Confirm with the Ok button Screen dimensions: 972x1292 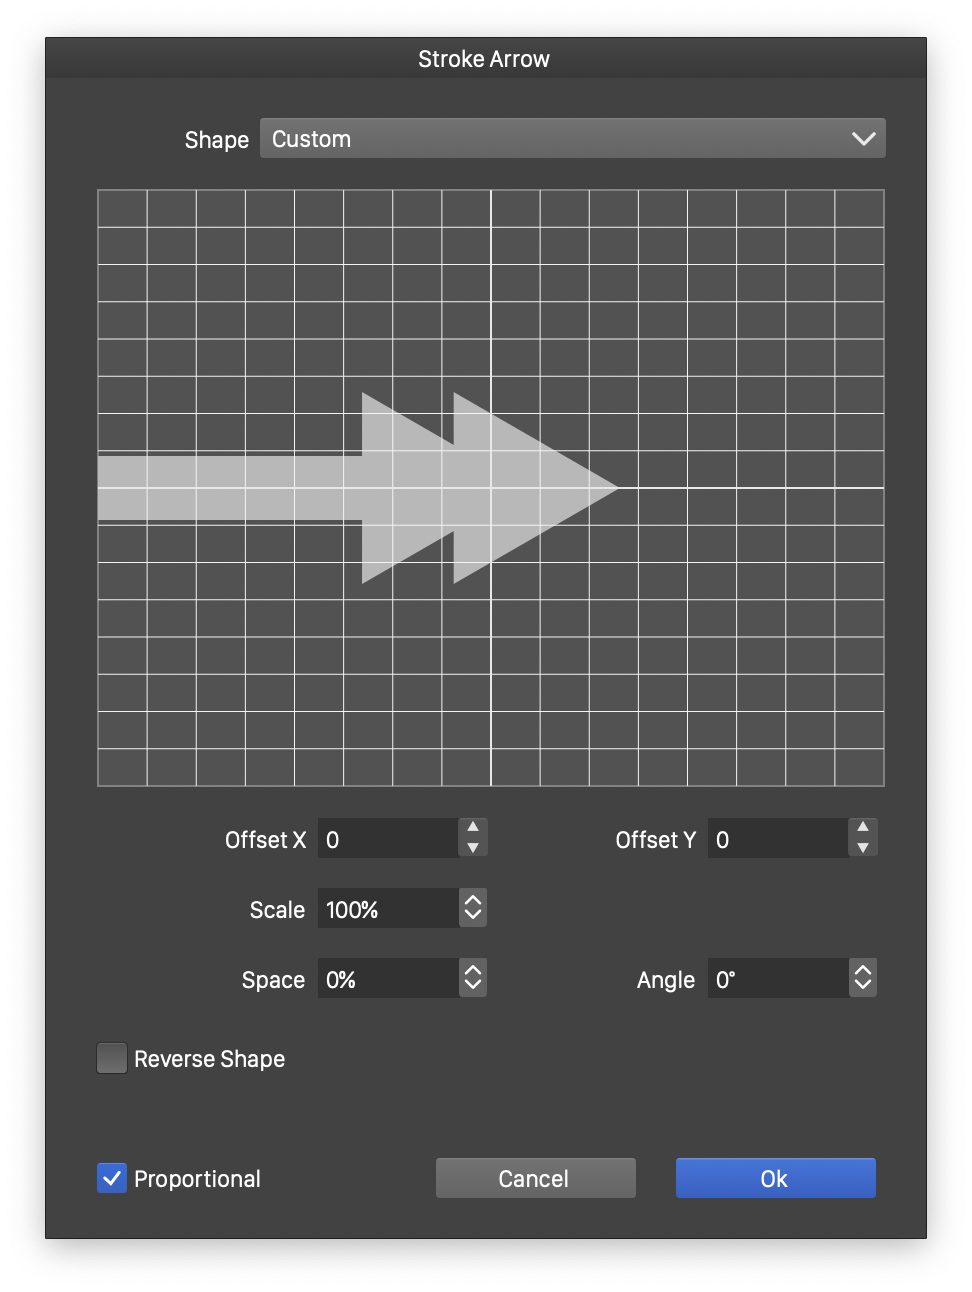[x=775, y=1178]
